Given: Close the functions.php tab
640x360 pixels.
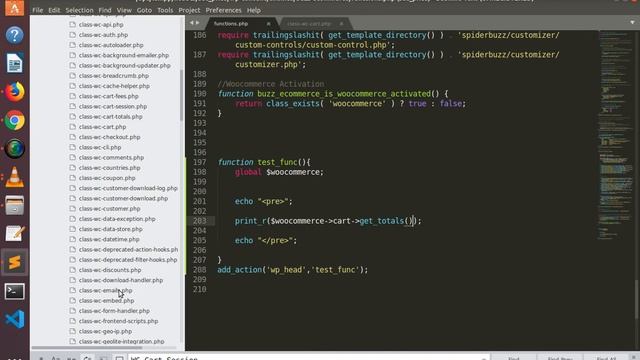Looking at the screenshot, I should [268, 24].
